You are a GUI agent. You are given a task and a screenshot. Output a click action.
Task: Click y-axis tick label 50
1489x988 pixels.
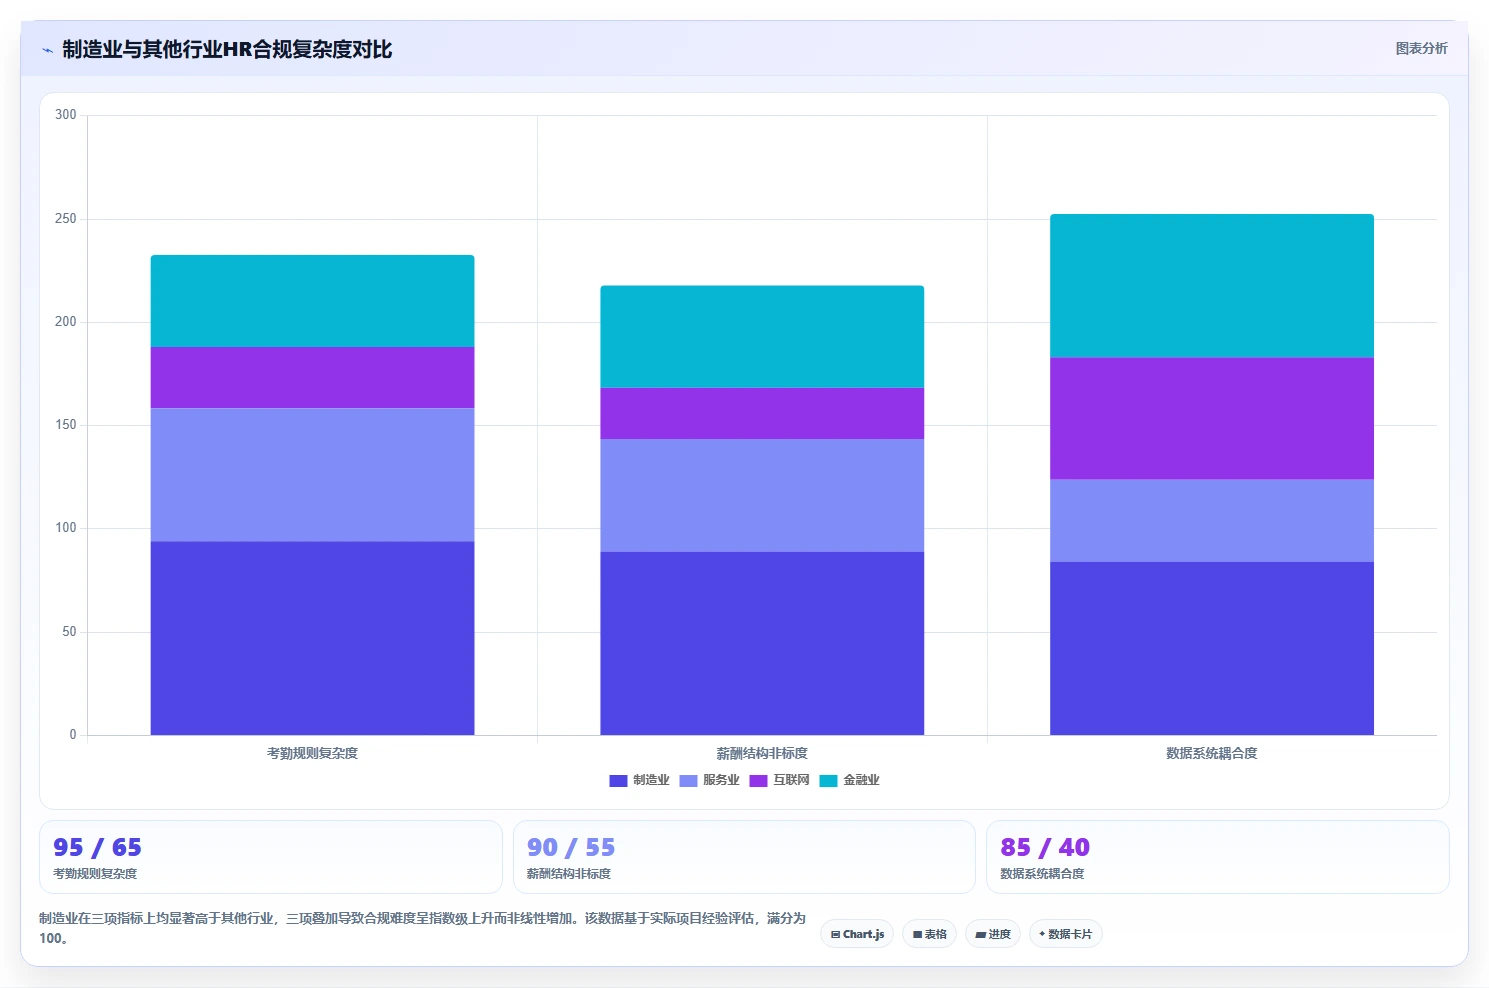tap(69, 632)
